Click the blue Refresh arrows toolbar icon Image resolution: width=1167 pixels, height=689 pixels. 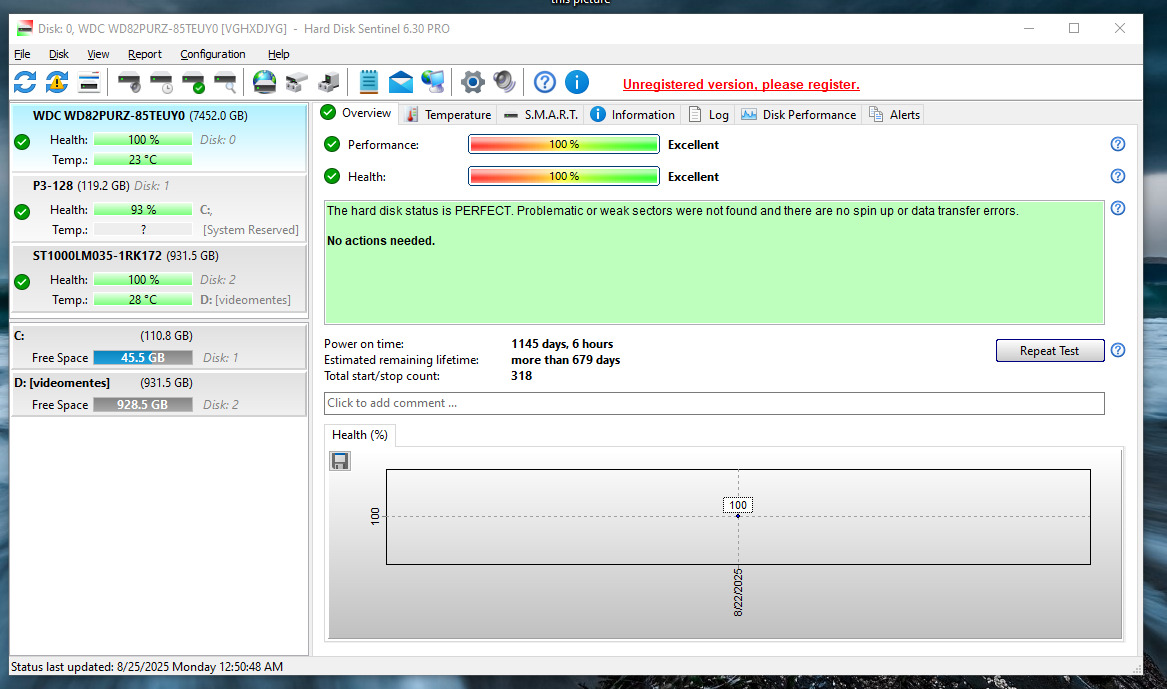(x=25, y=82)
